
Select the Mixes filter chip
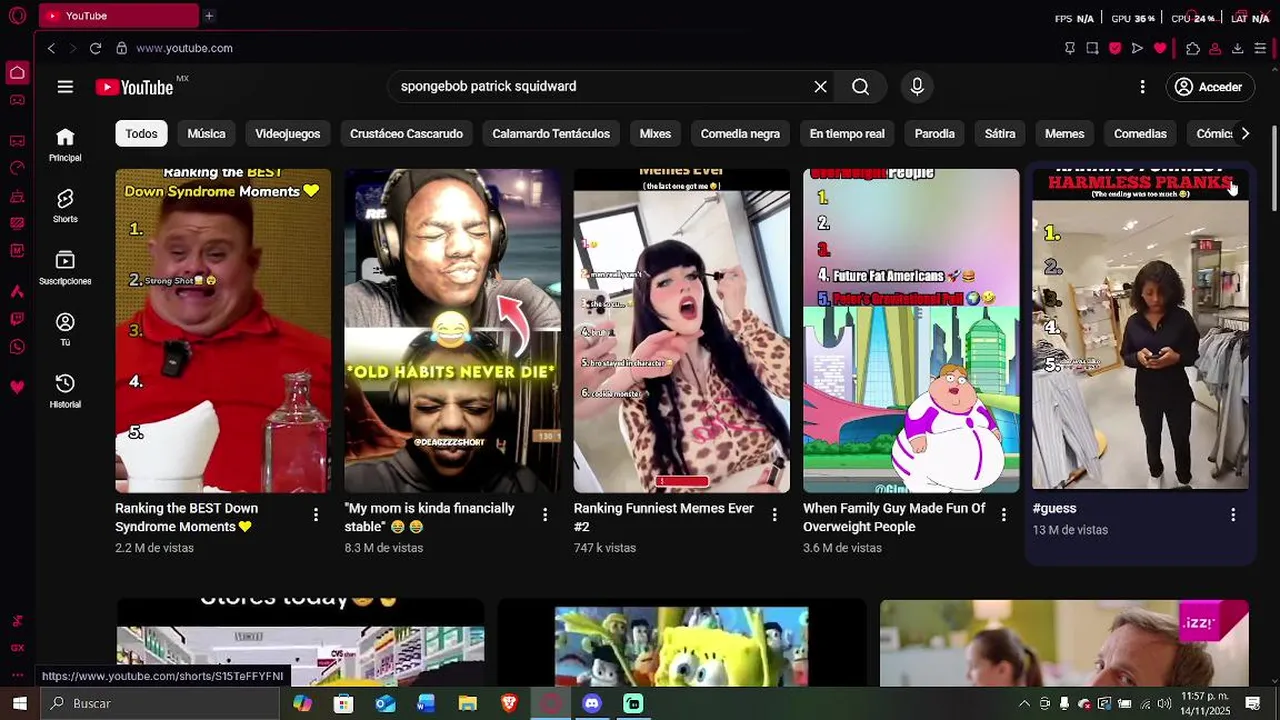655,134
